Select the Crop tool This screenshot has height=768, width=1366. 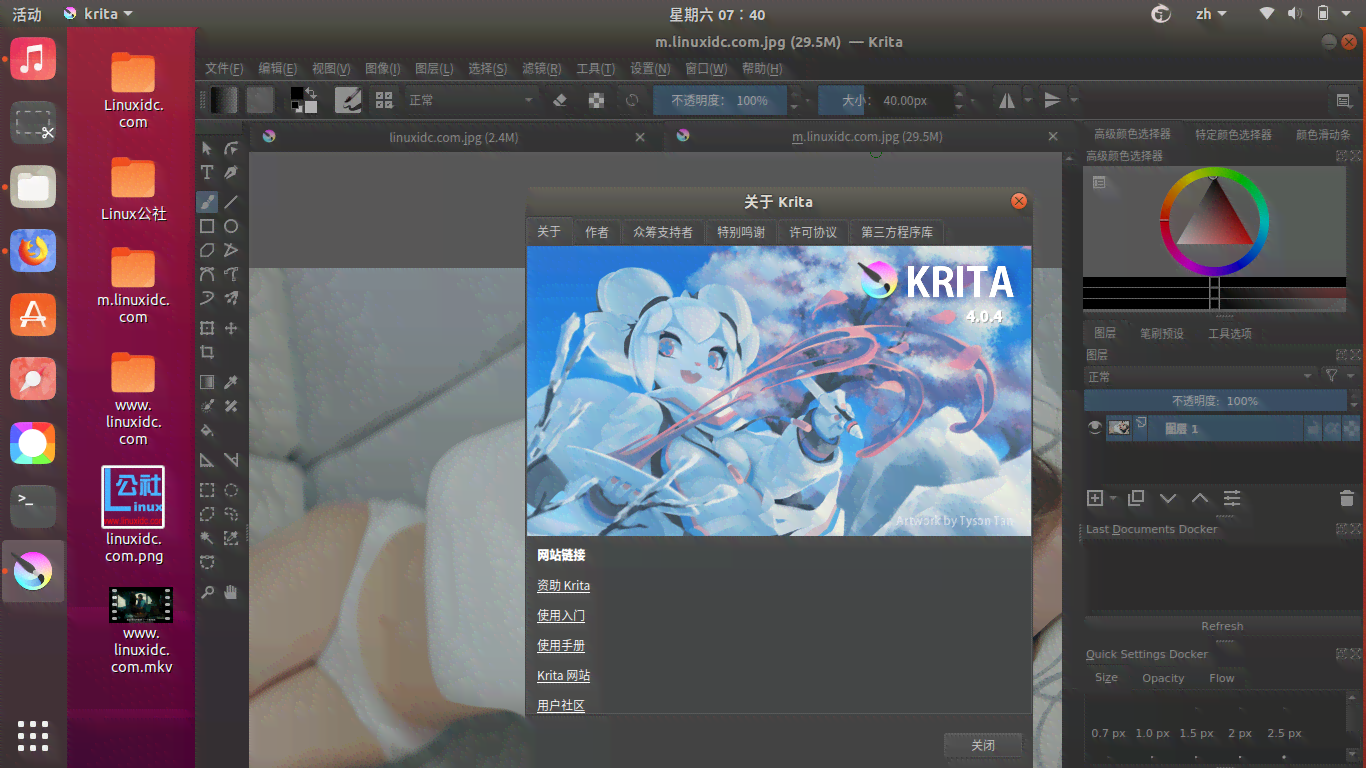207,352
